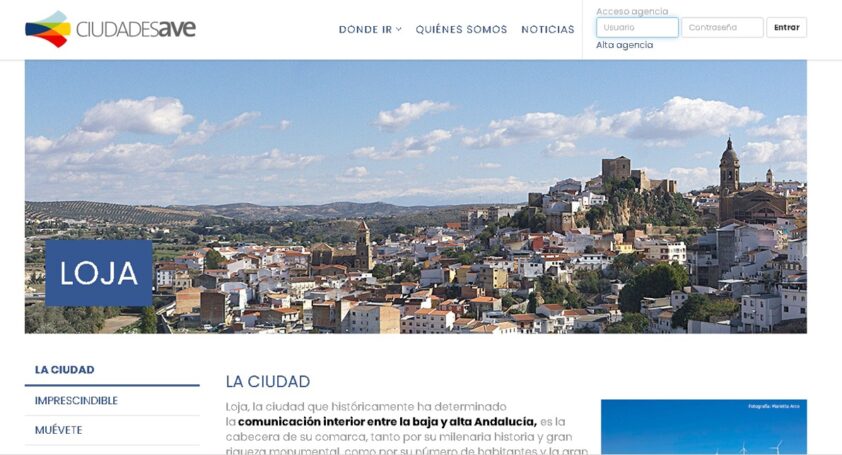Expand the chevron next to DONDE IR
Viewport: 842px width, 455px height.
(x=399, y=29)
